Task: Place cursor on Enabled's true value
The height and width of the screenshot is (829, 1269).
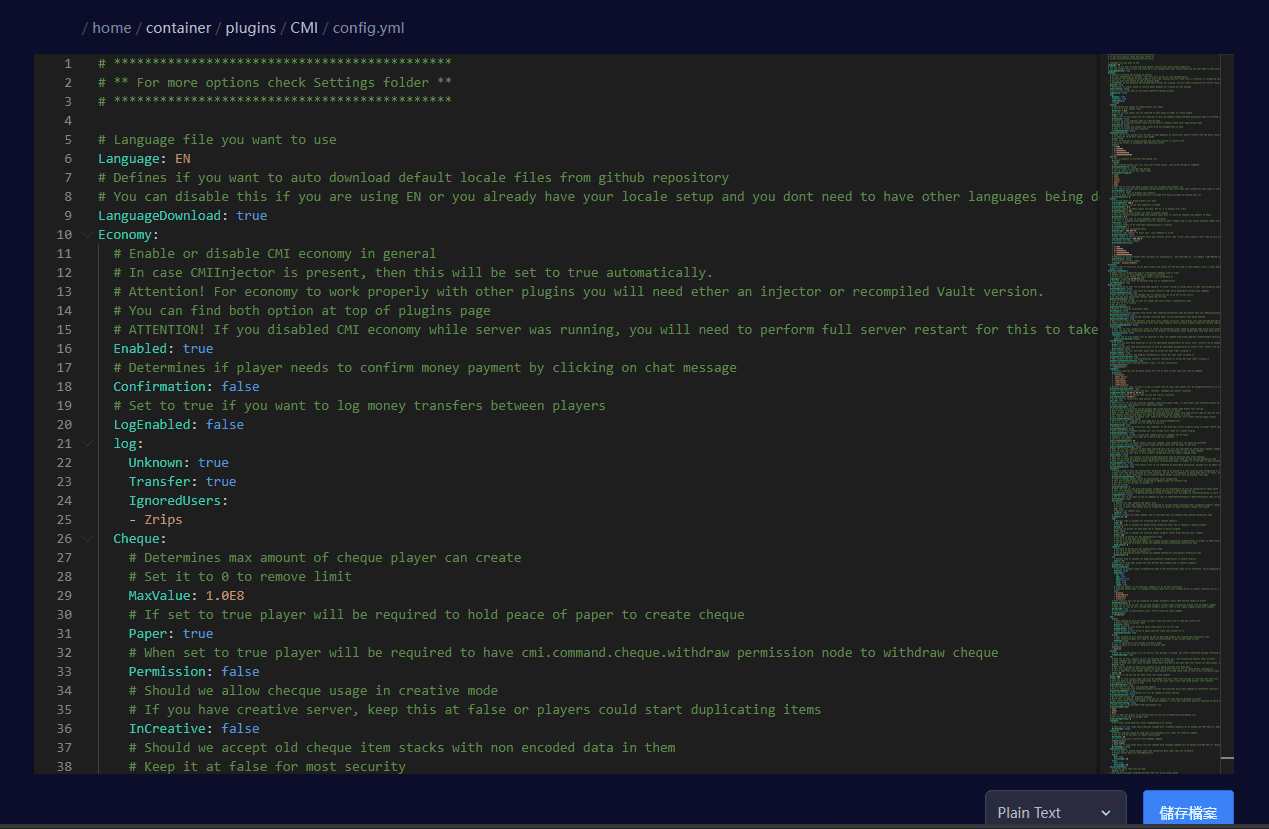Action: [x=198, y=349]
